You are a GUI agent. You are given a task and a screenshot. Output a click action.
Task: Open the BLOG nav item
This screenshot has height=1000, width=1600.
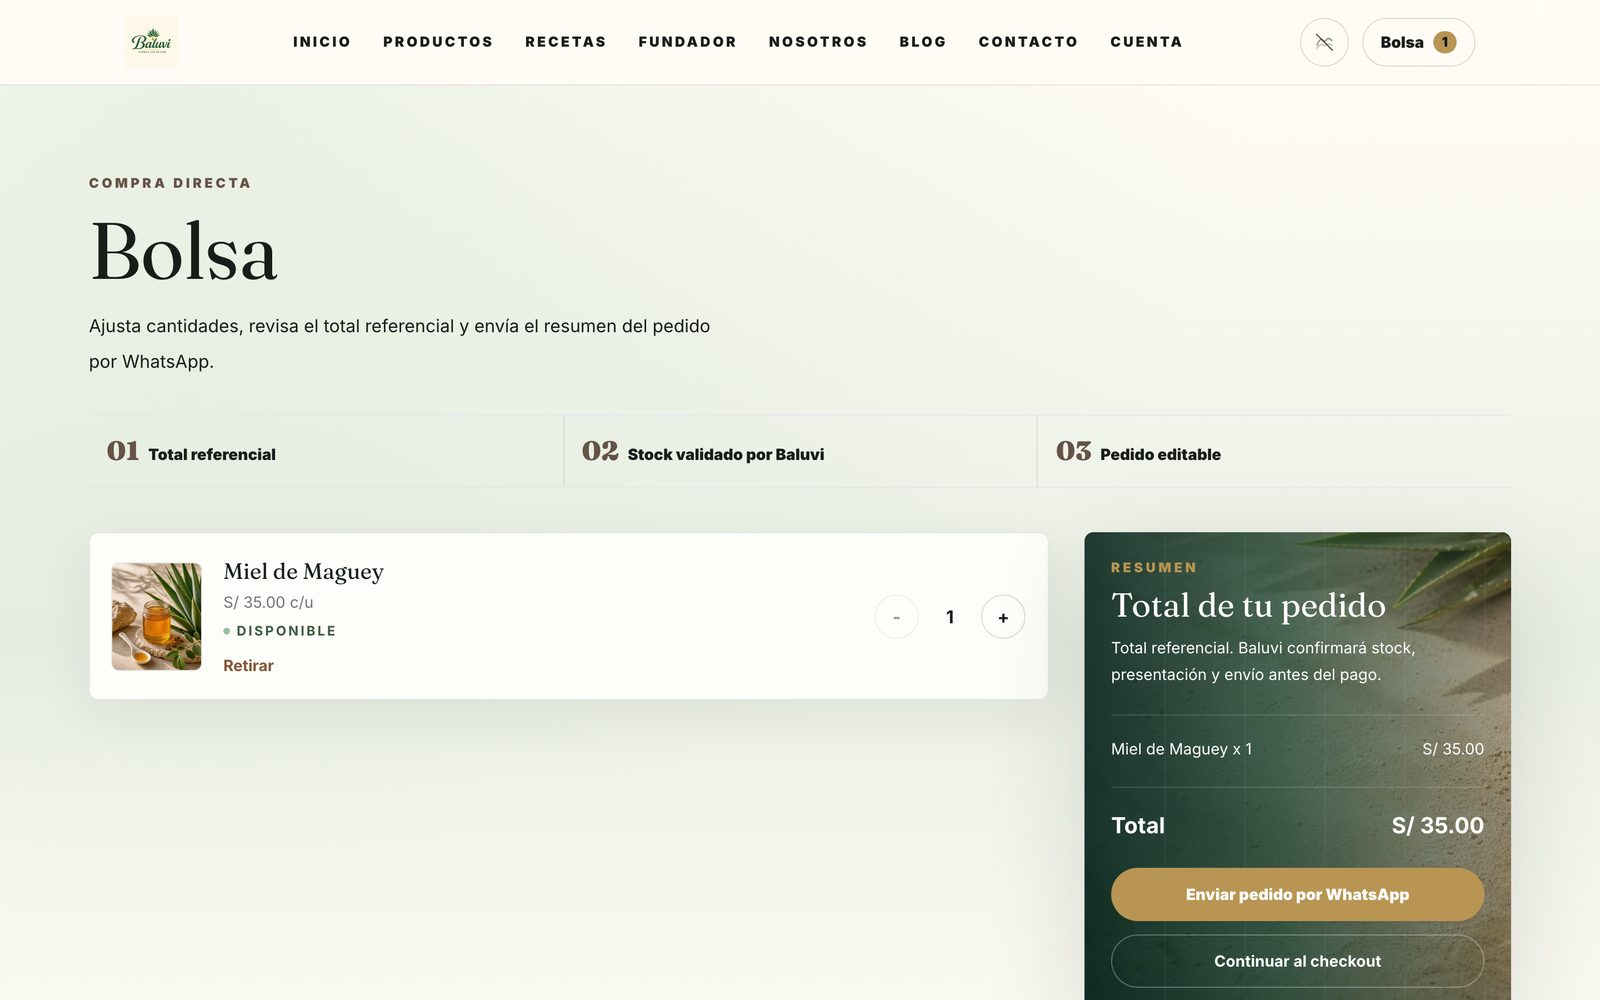(923, 42)
